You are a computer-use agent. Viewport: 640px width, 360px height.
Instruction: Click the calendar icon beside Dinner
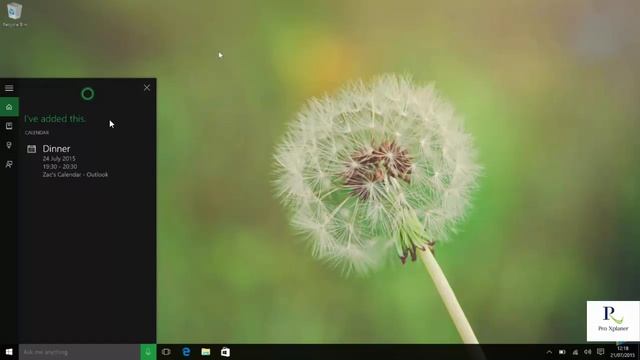coord(31,149)
